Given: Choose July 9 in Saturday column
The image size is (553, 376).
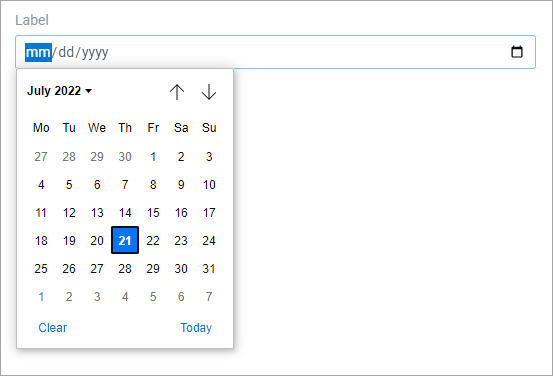Looking at the screenshot, I should pos(181,184).
